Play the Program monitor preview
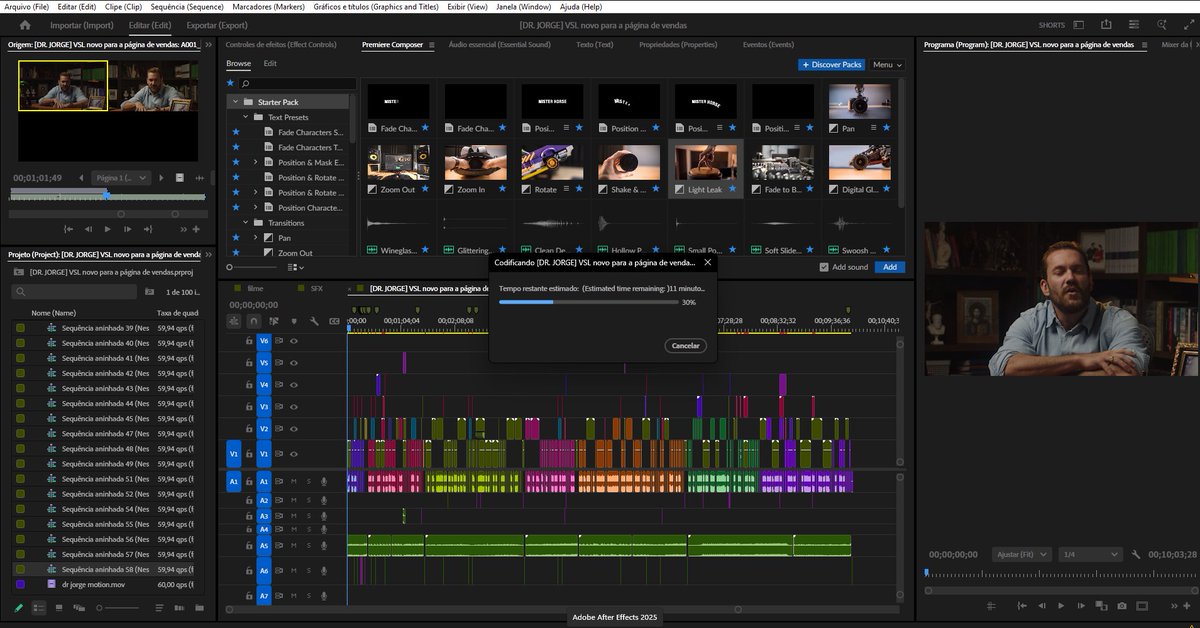The image size is (1200, 628). coord(1061,606)
